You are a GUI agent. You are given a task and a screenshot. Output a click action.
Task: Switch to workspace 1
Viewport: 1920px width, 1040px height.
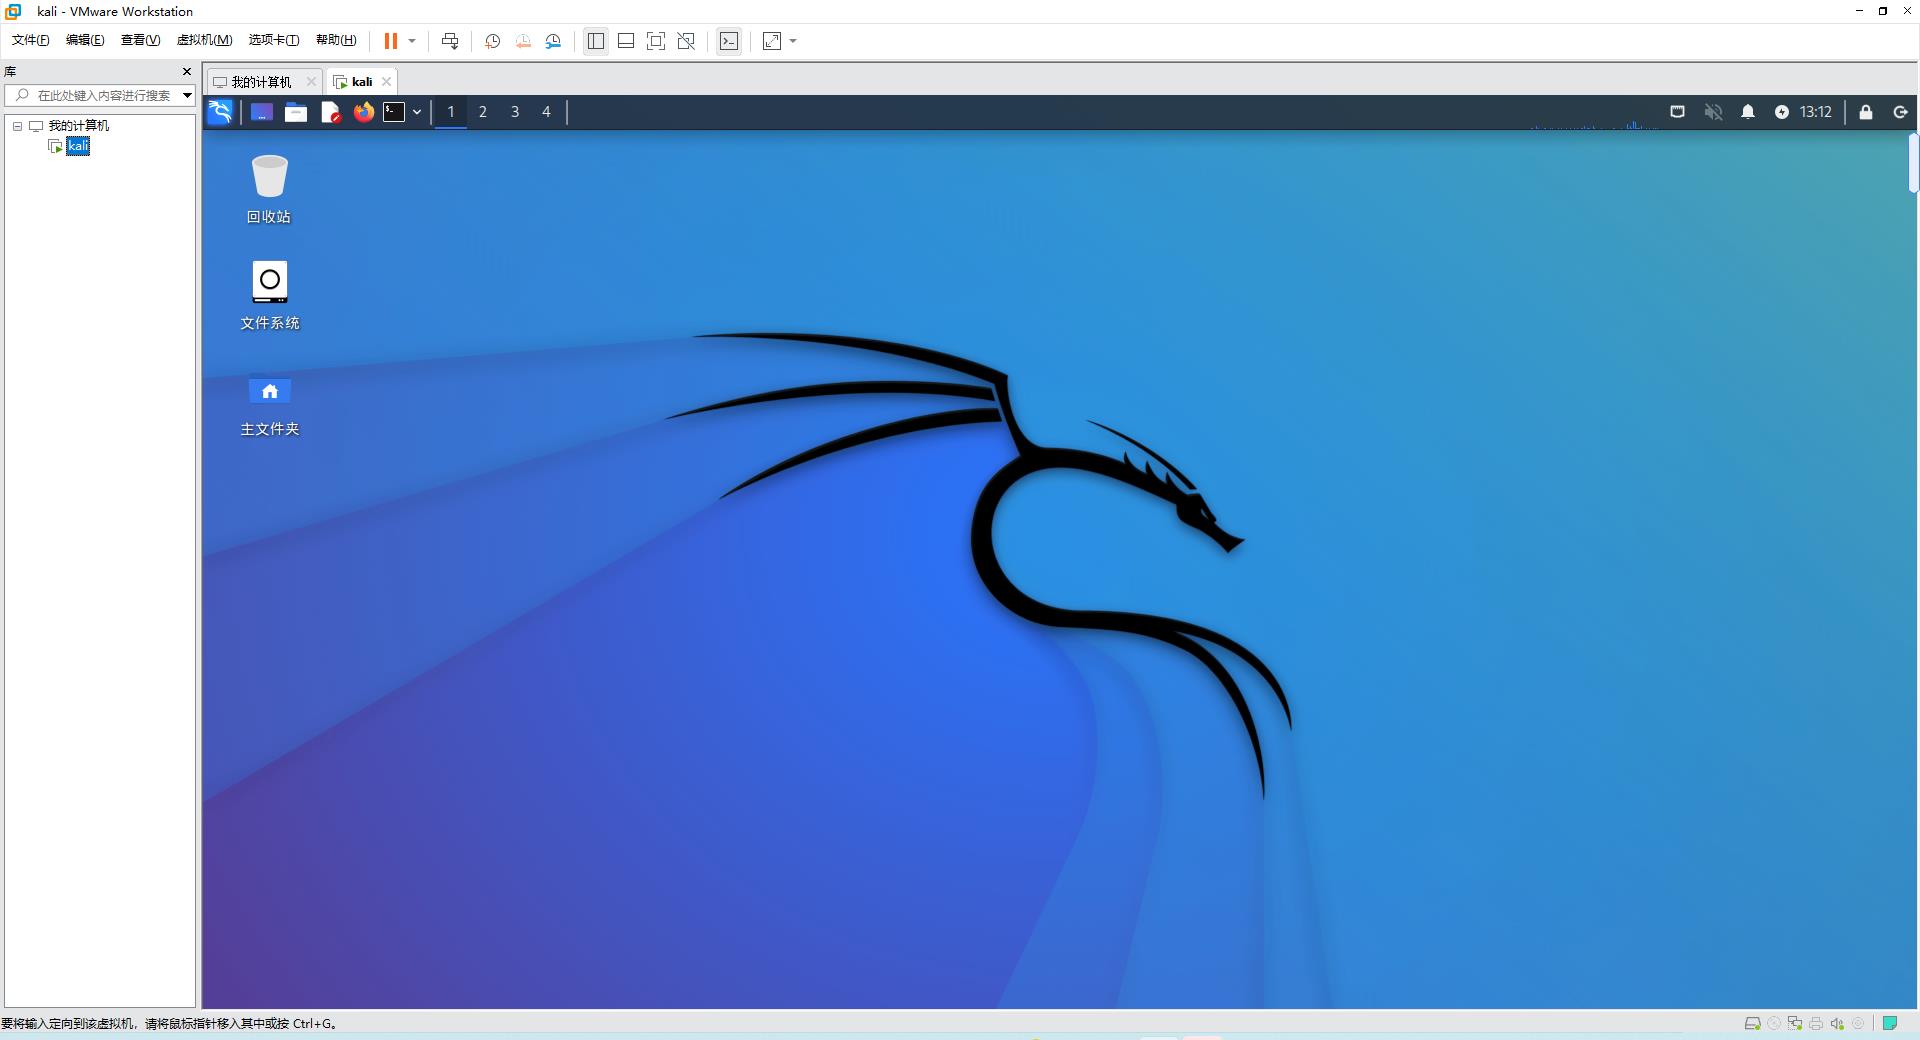tap(451, 112)
